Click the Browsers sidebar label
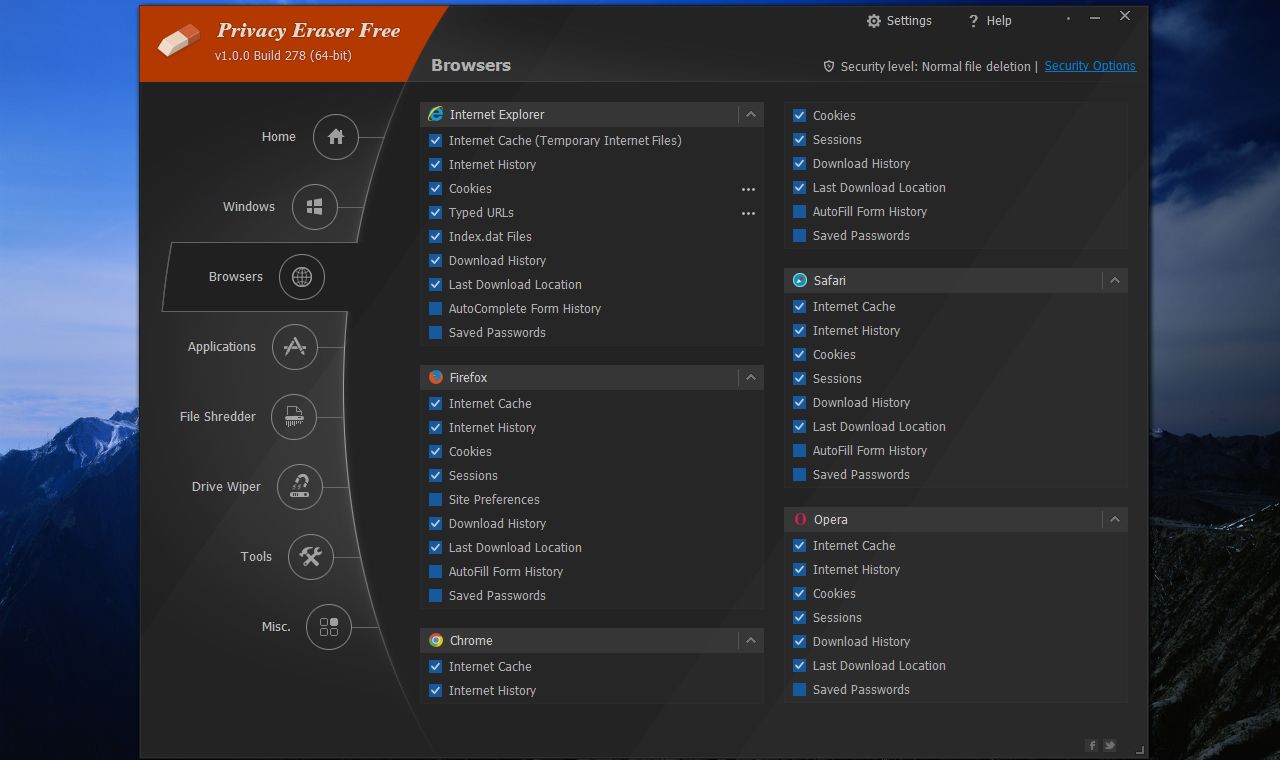1280x760 pixels. (x=236, y=277)
